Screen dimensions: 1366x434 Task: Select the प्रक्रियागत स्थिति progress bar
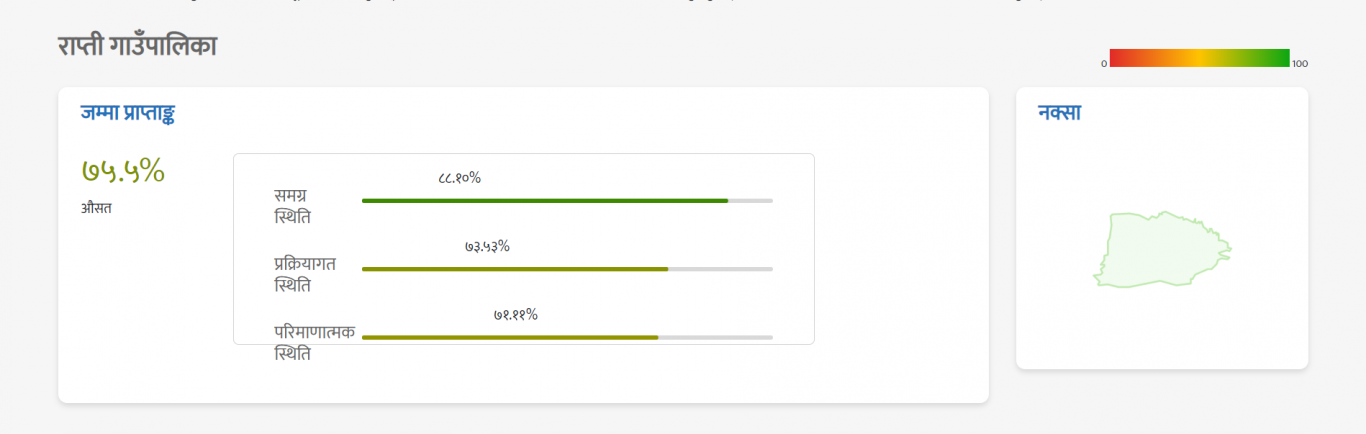pyautogui.click(x=567, y=269)
